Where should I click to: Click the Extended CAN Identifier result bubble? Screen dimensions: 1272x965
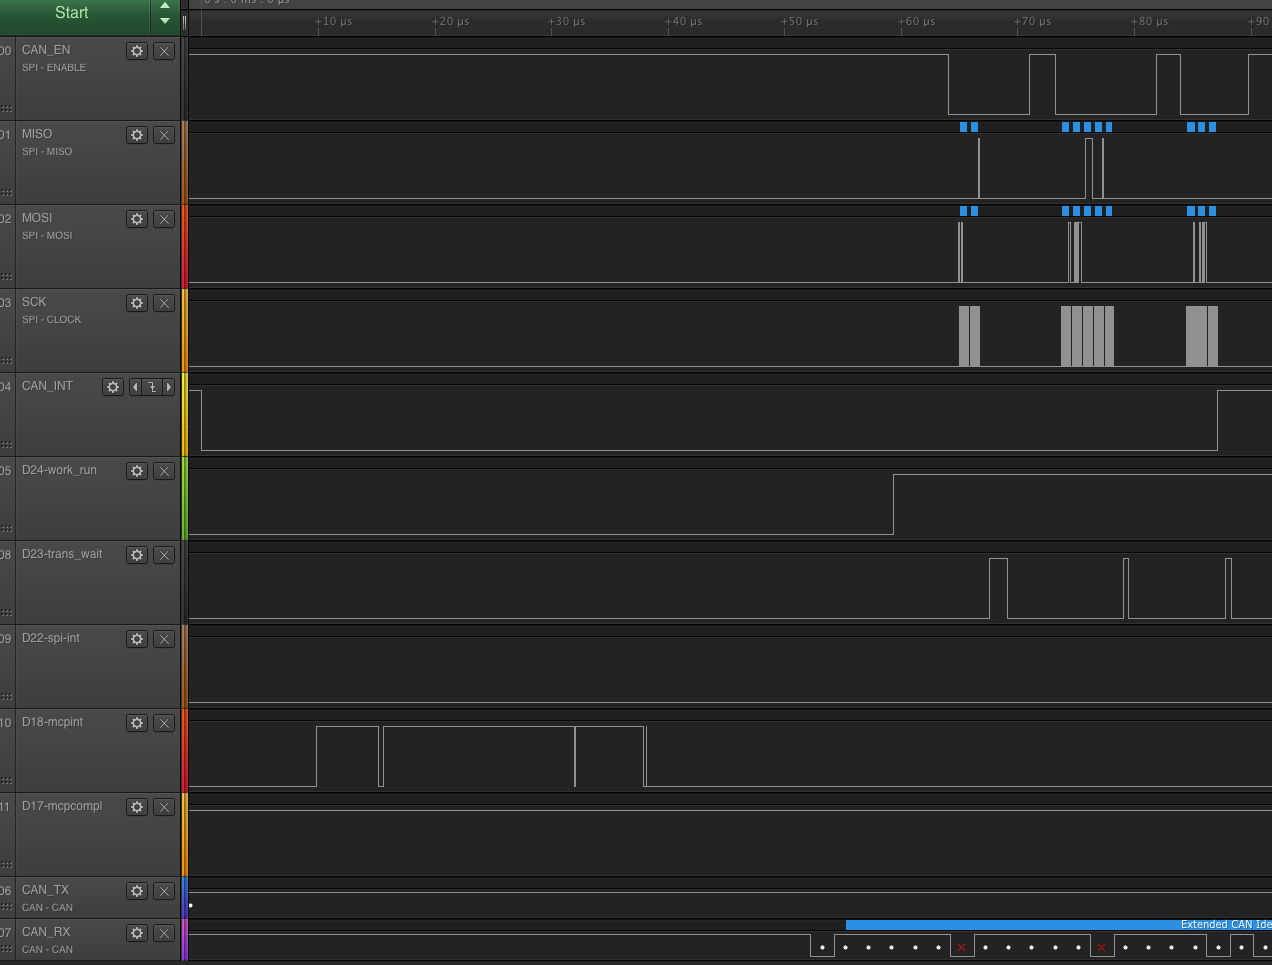pyautogui.click(x=1059, y=925)
